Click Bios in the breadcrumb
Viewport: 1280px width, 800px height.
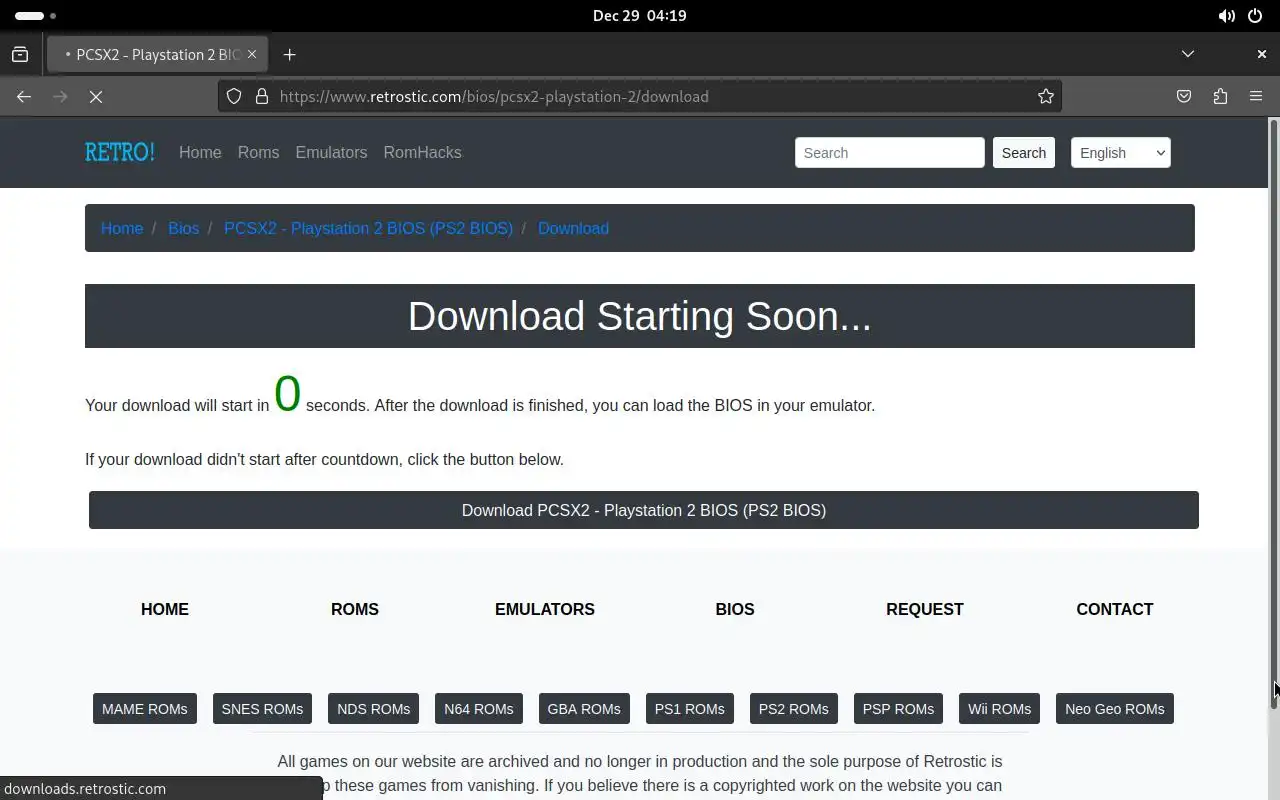click(183, 228)
